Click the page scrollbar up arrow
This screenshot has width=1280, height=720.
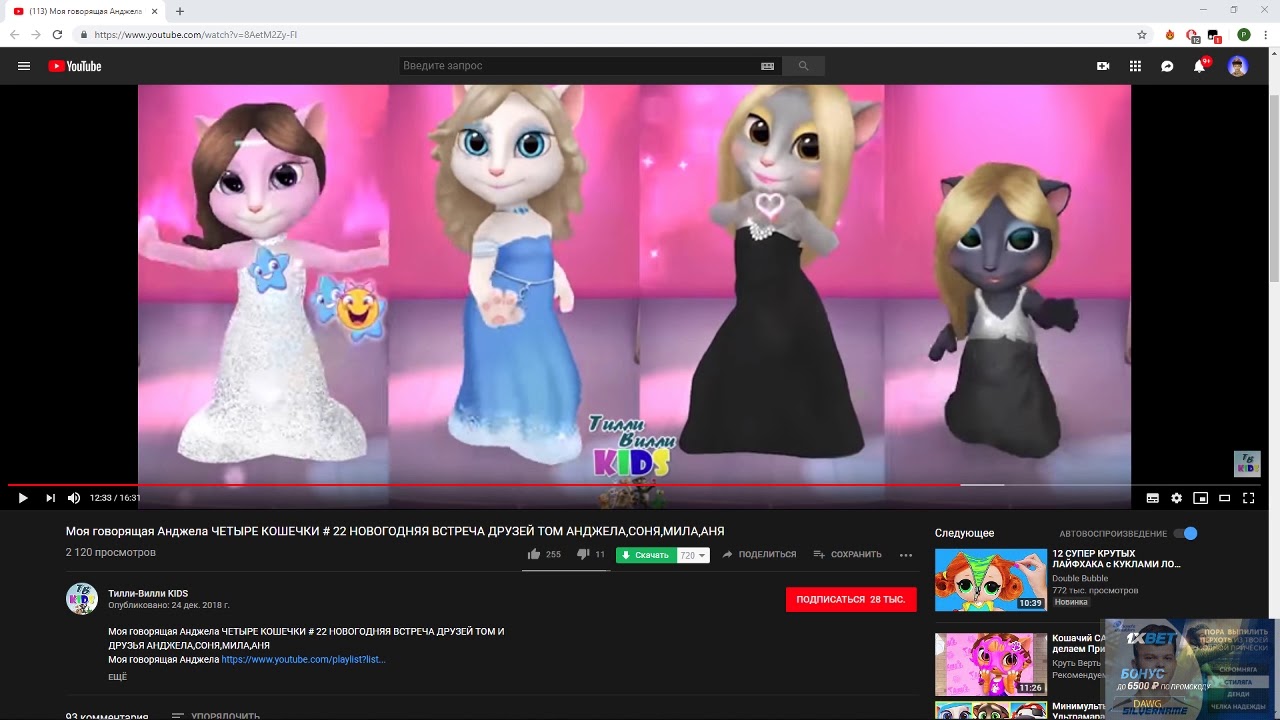pyautogui.click(x=1274, y=53)
